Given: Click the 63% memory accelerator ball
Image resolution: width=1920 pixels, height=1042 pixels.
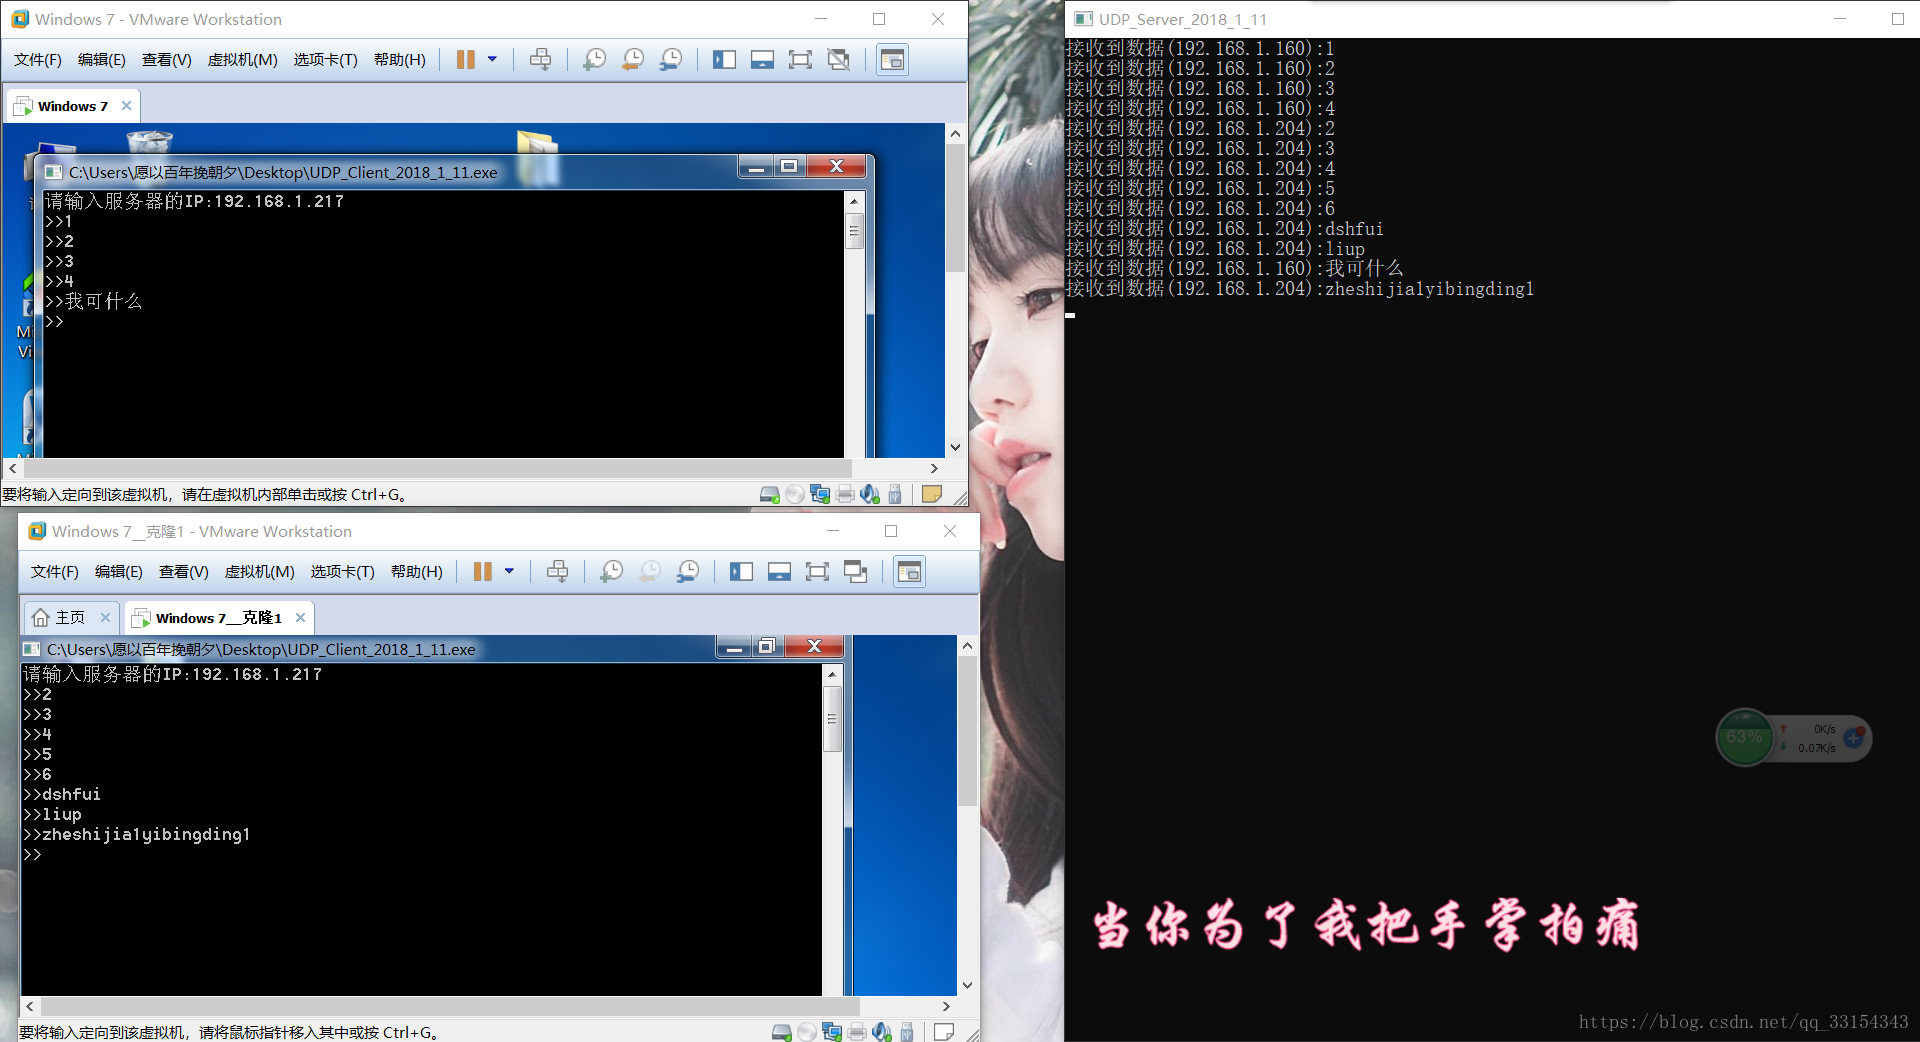Looking at the screenshot, I should click(1744, 738).
